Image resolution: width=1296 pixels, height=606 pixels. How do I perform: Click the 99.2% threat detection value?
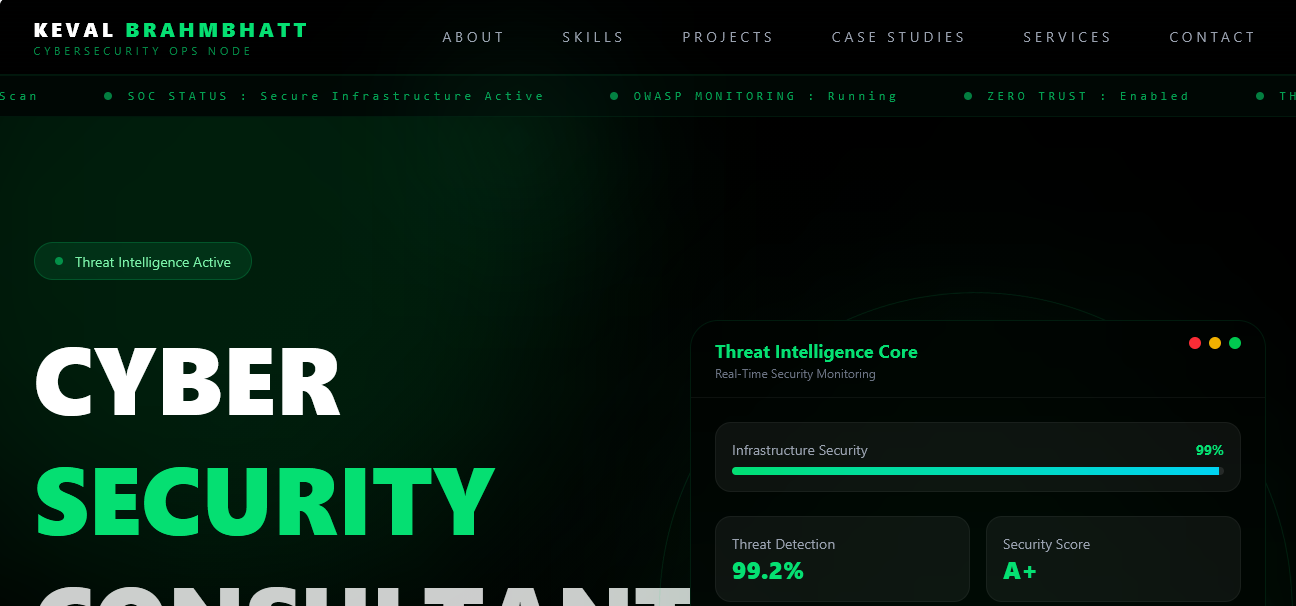(x=768, y=571)
